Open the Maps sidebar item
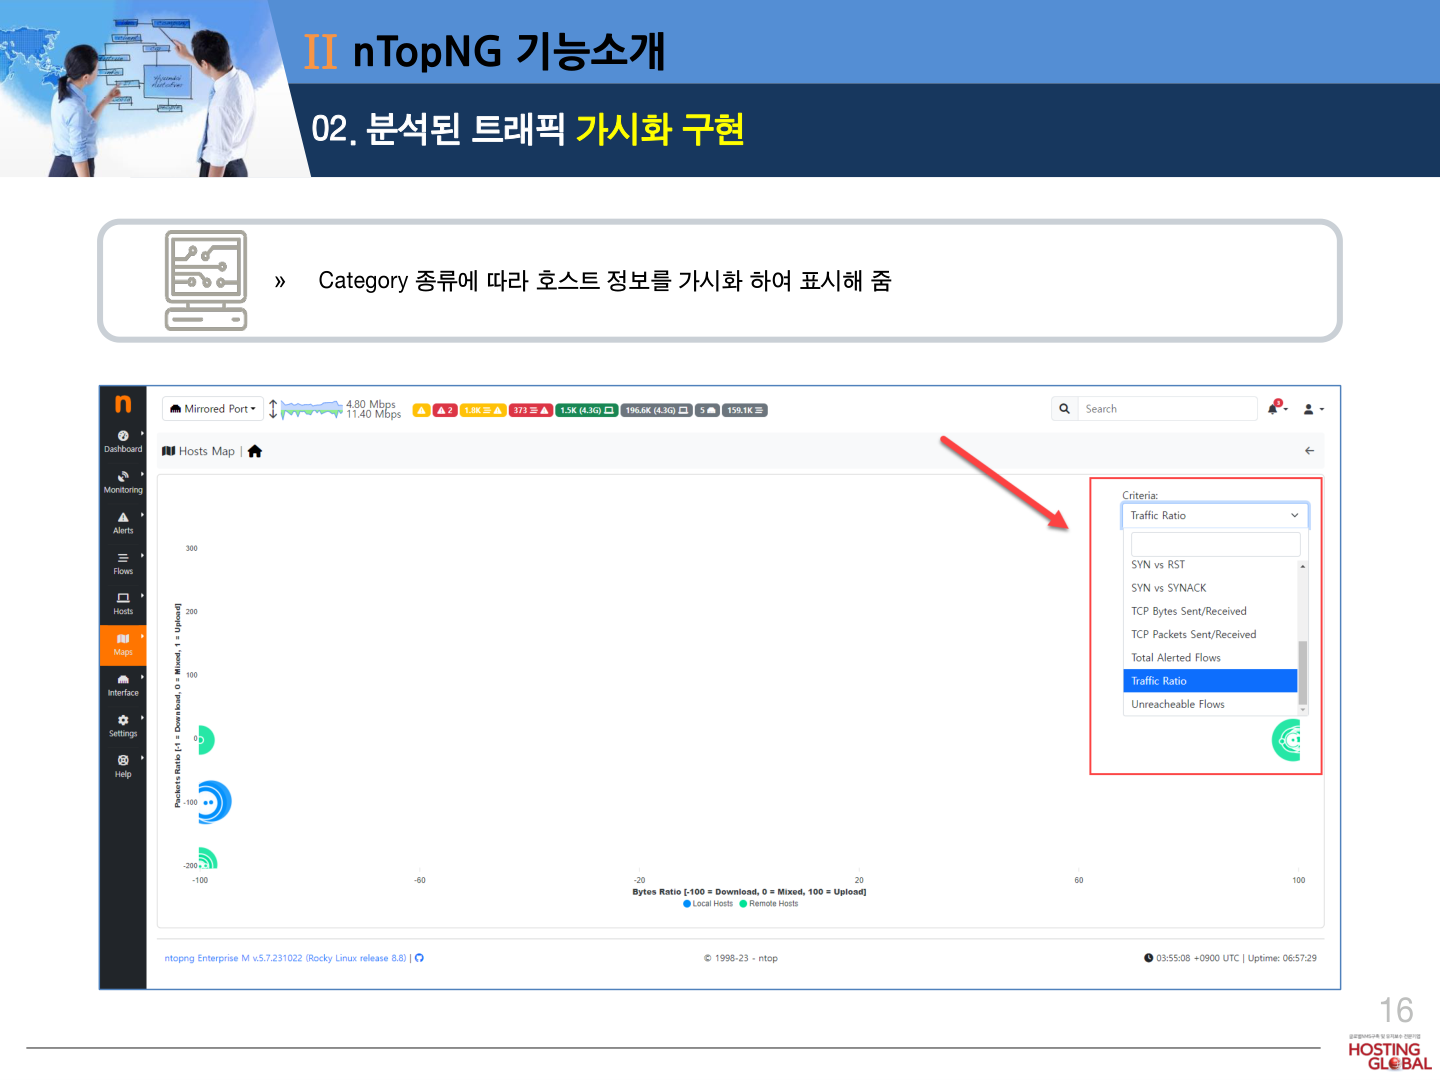 click(x=123, y=645)
